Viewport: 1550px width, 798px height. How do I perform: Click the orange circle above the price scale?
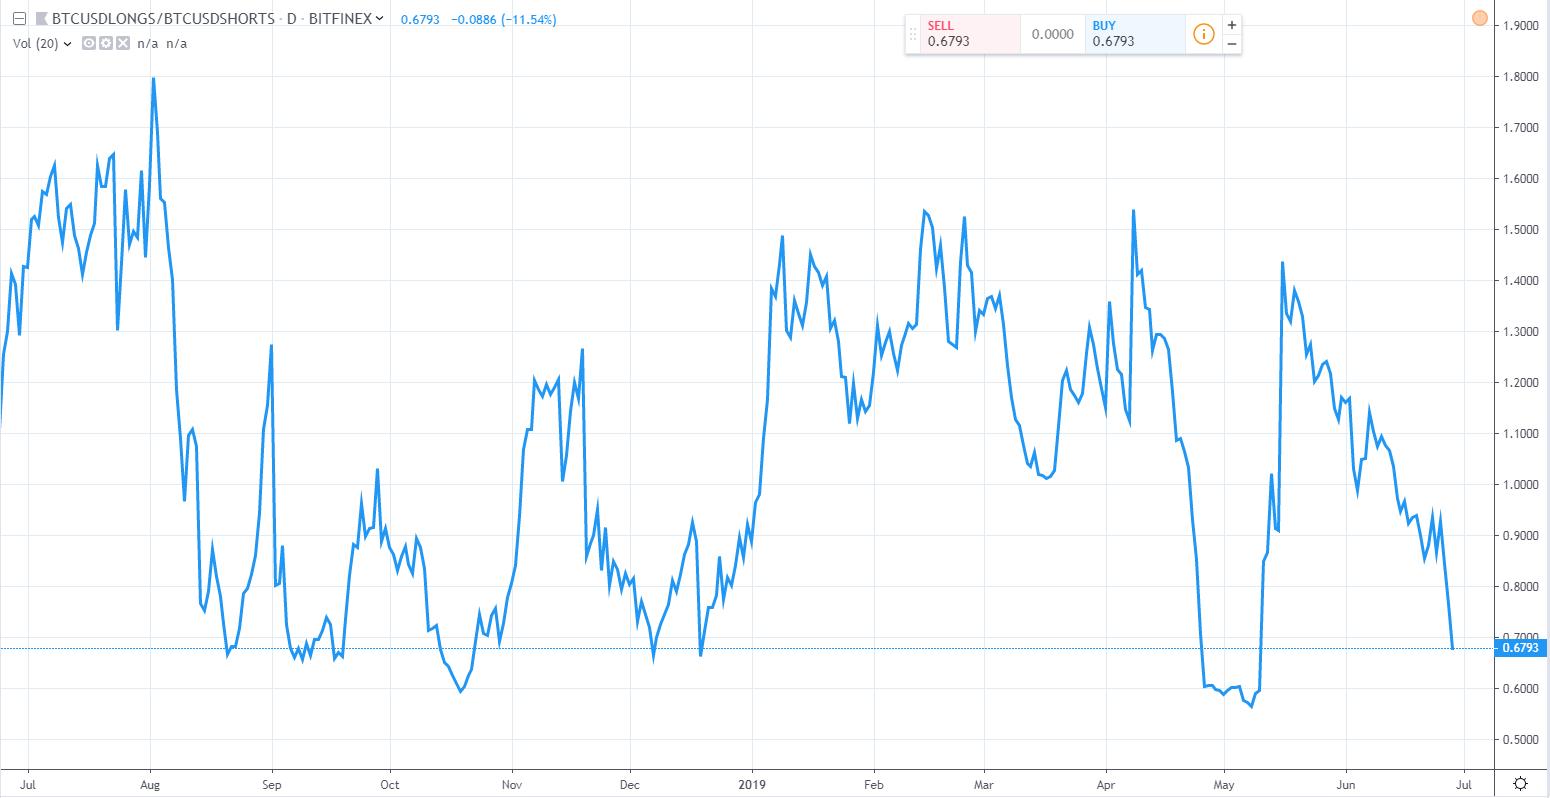click(1480, 17)
